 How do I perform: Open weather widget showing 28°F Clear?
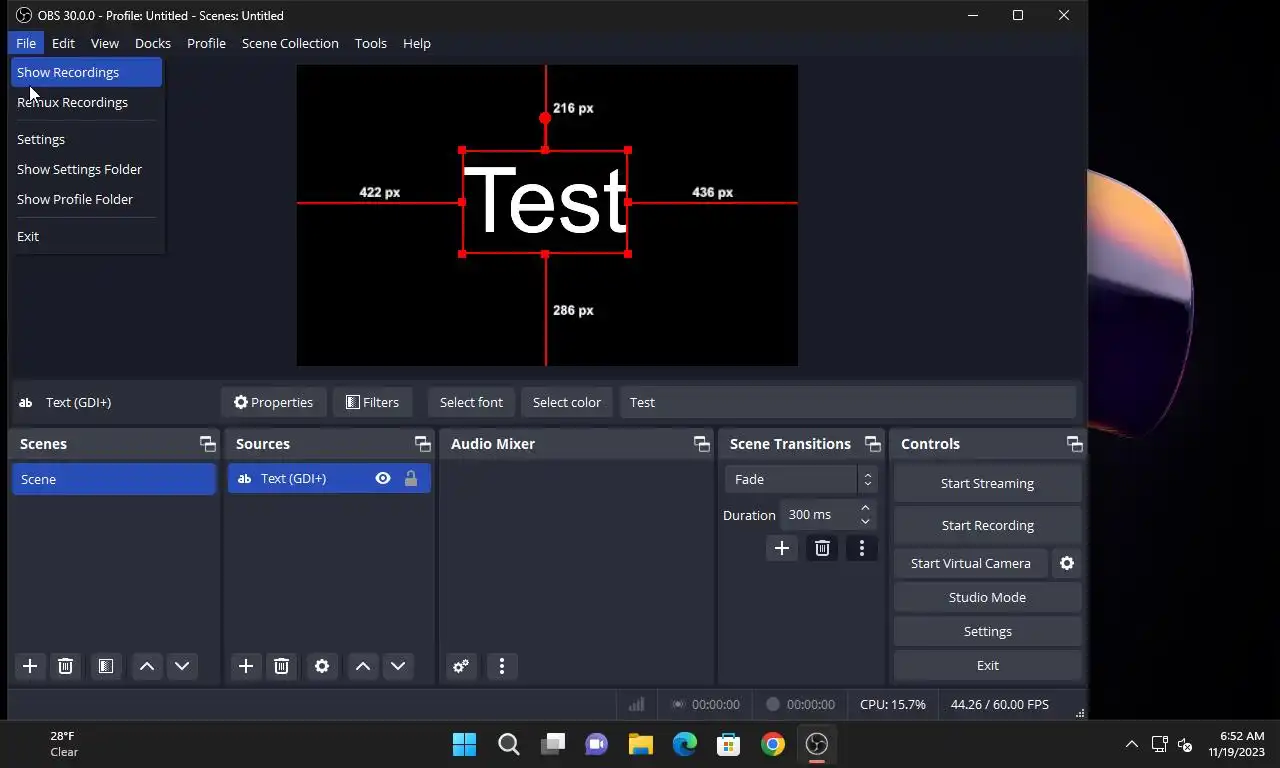pos(64,744)
